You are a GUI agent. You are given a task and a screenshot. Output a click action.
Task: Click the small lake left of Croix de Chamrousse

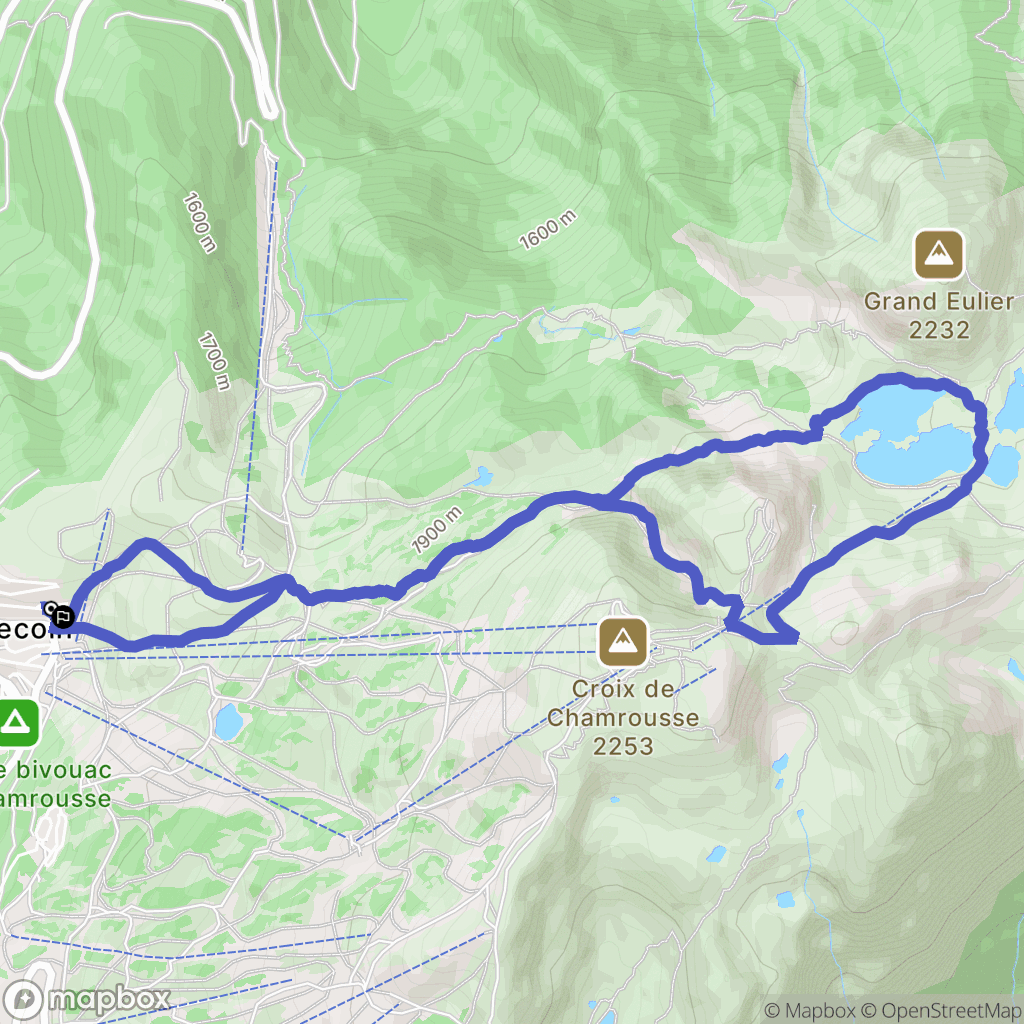click(229, 722)
